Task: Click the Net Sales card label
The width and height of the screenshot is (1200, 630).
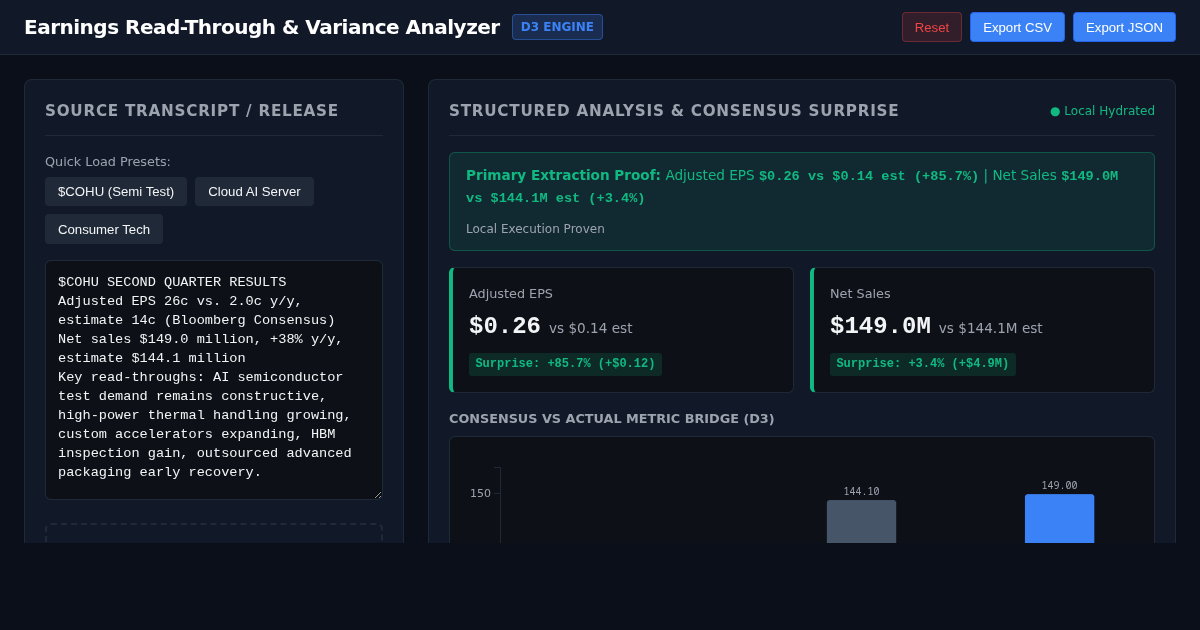Action: coord(860,293)
